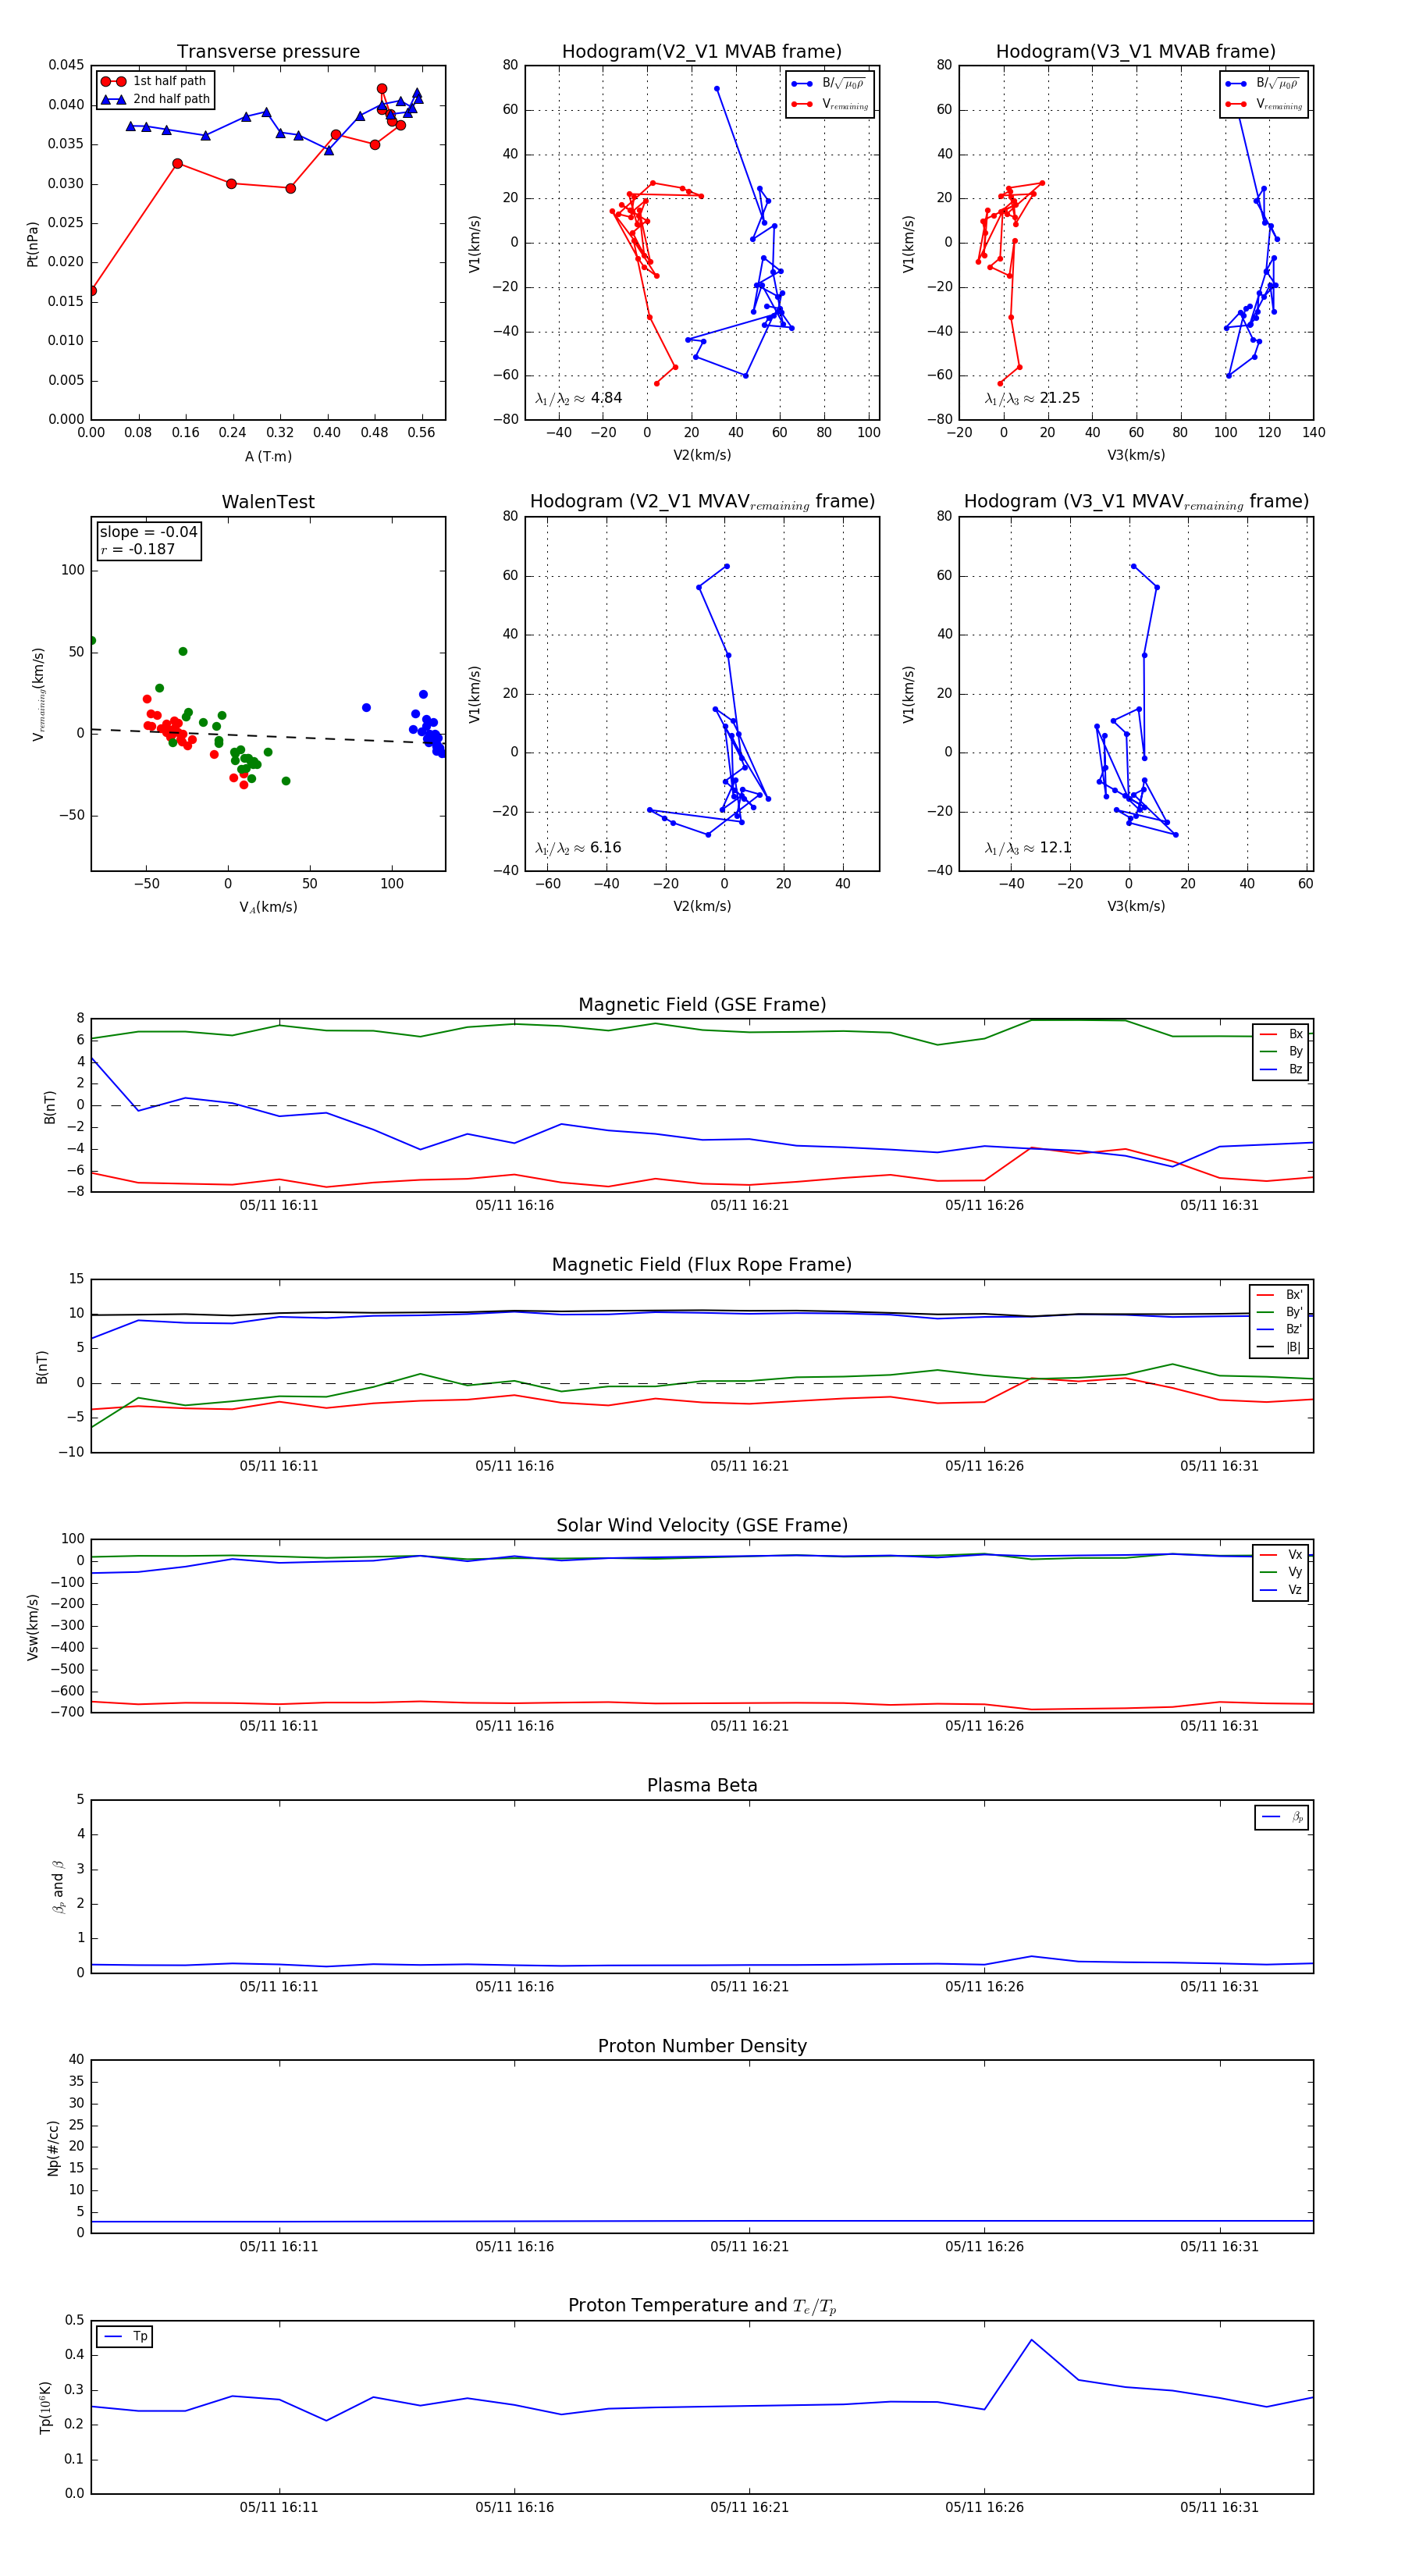The height and width of the screenshot is (2576, 1405).
Task: Select the "Bz" legend entry in GSE plot
Action: 1281,1069
